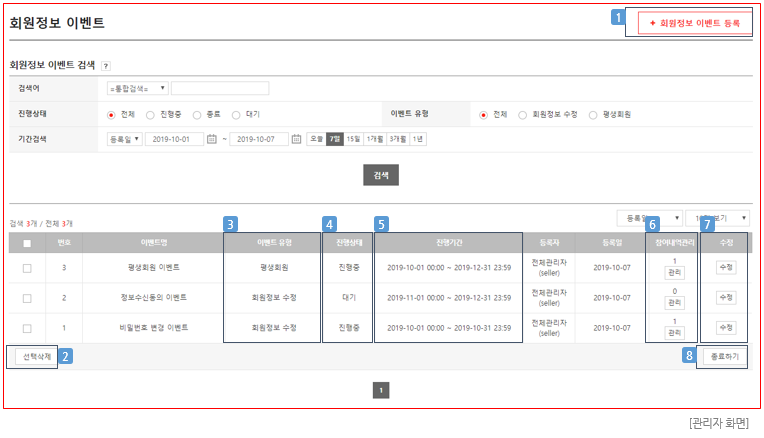Click the search keyword text field
The image size is (764, 438).
pos(219,88)
